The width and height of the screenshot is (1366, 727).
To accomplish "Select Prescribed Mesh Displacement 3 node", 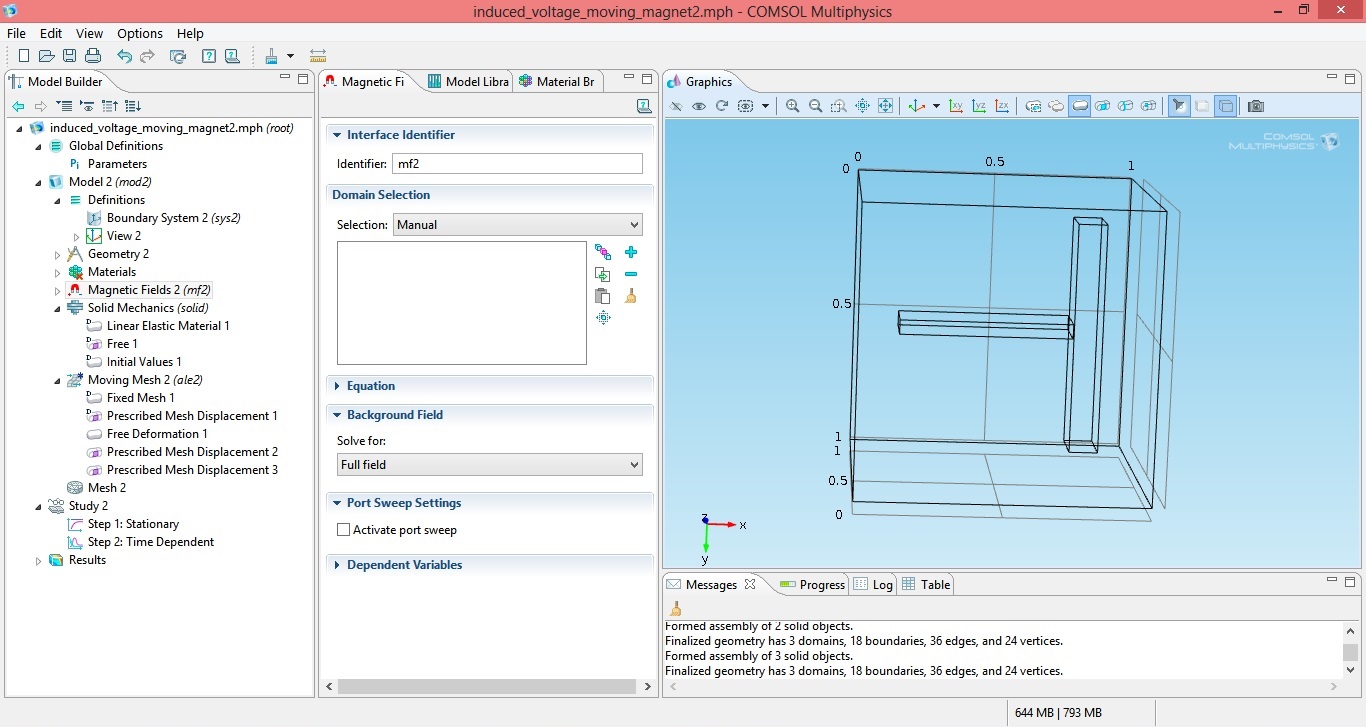I will pos(192,470).
